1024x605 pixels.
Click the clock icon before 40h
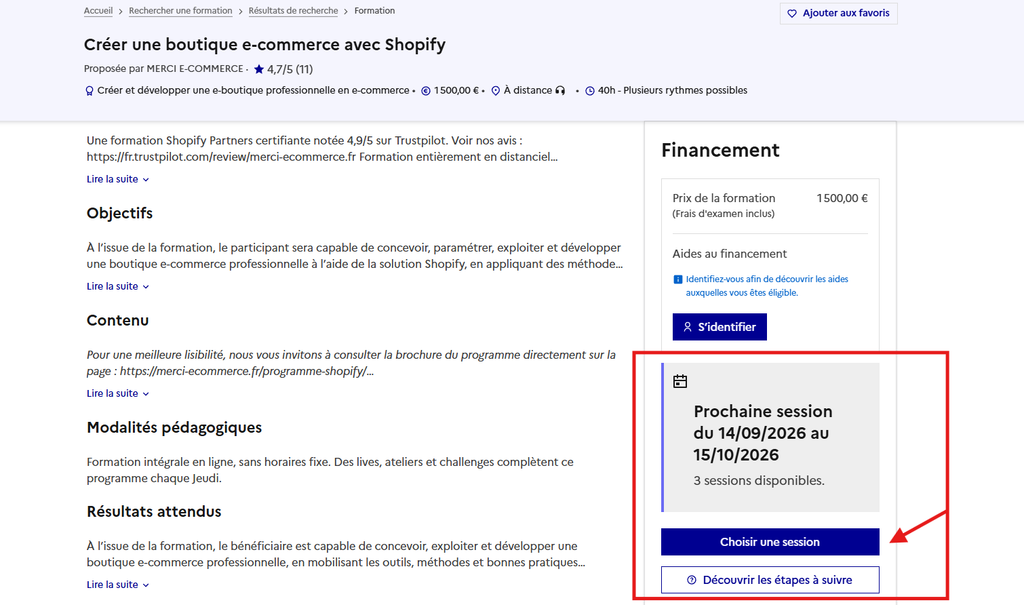click(x=590, y=91)
